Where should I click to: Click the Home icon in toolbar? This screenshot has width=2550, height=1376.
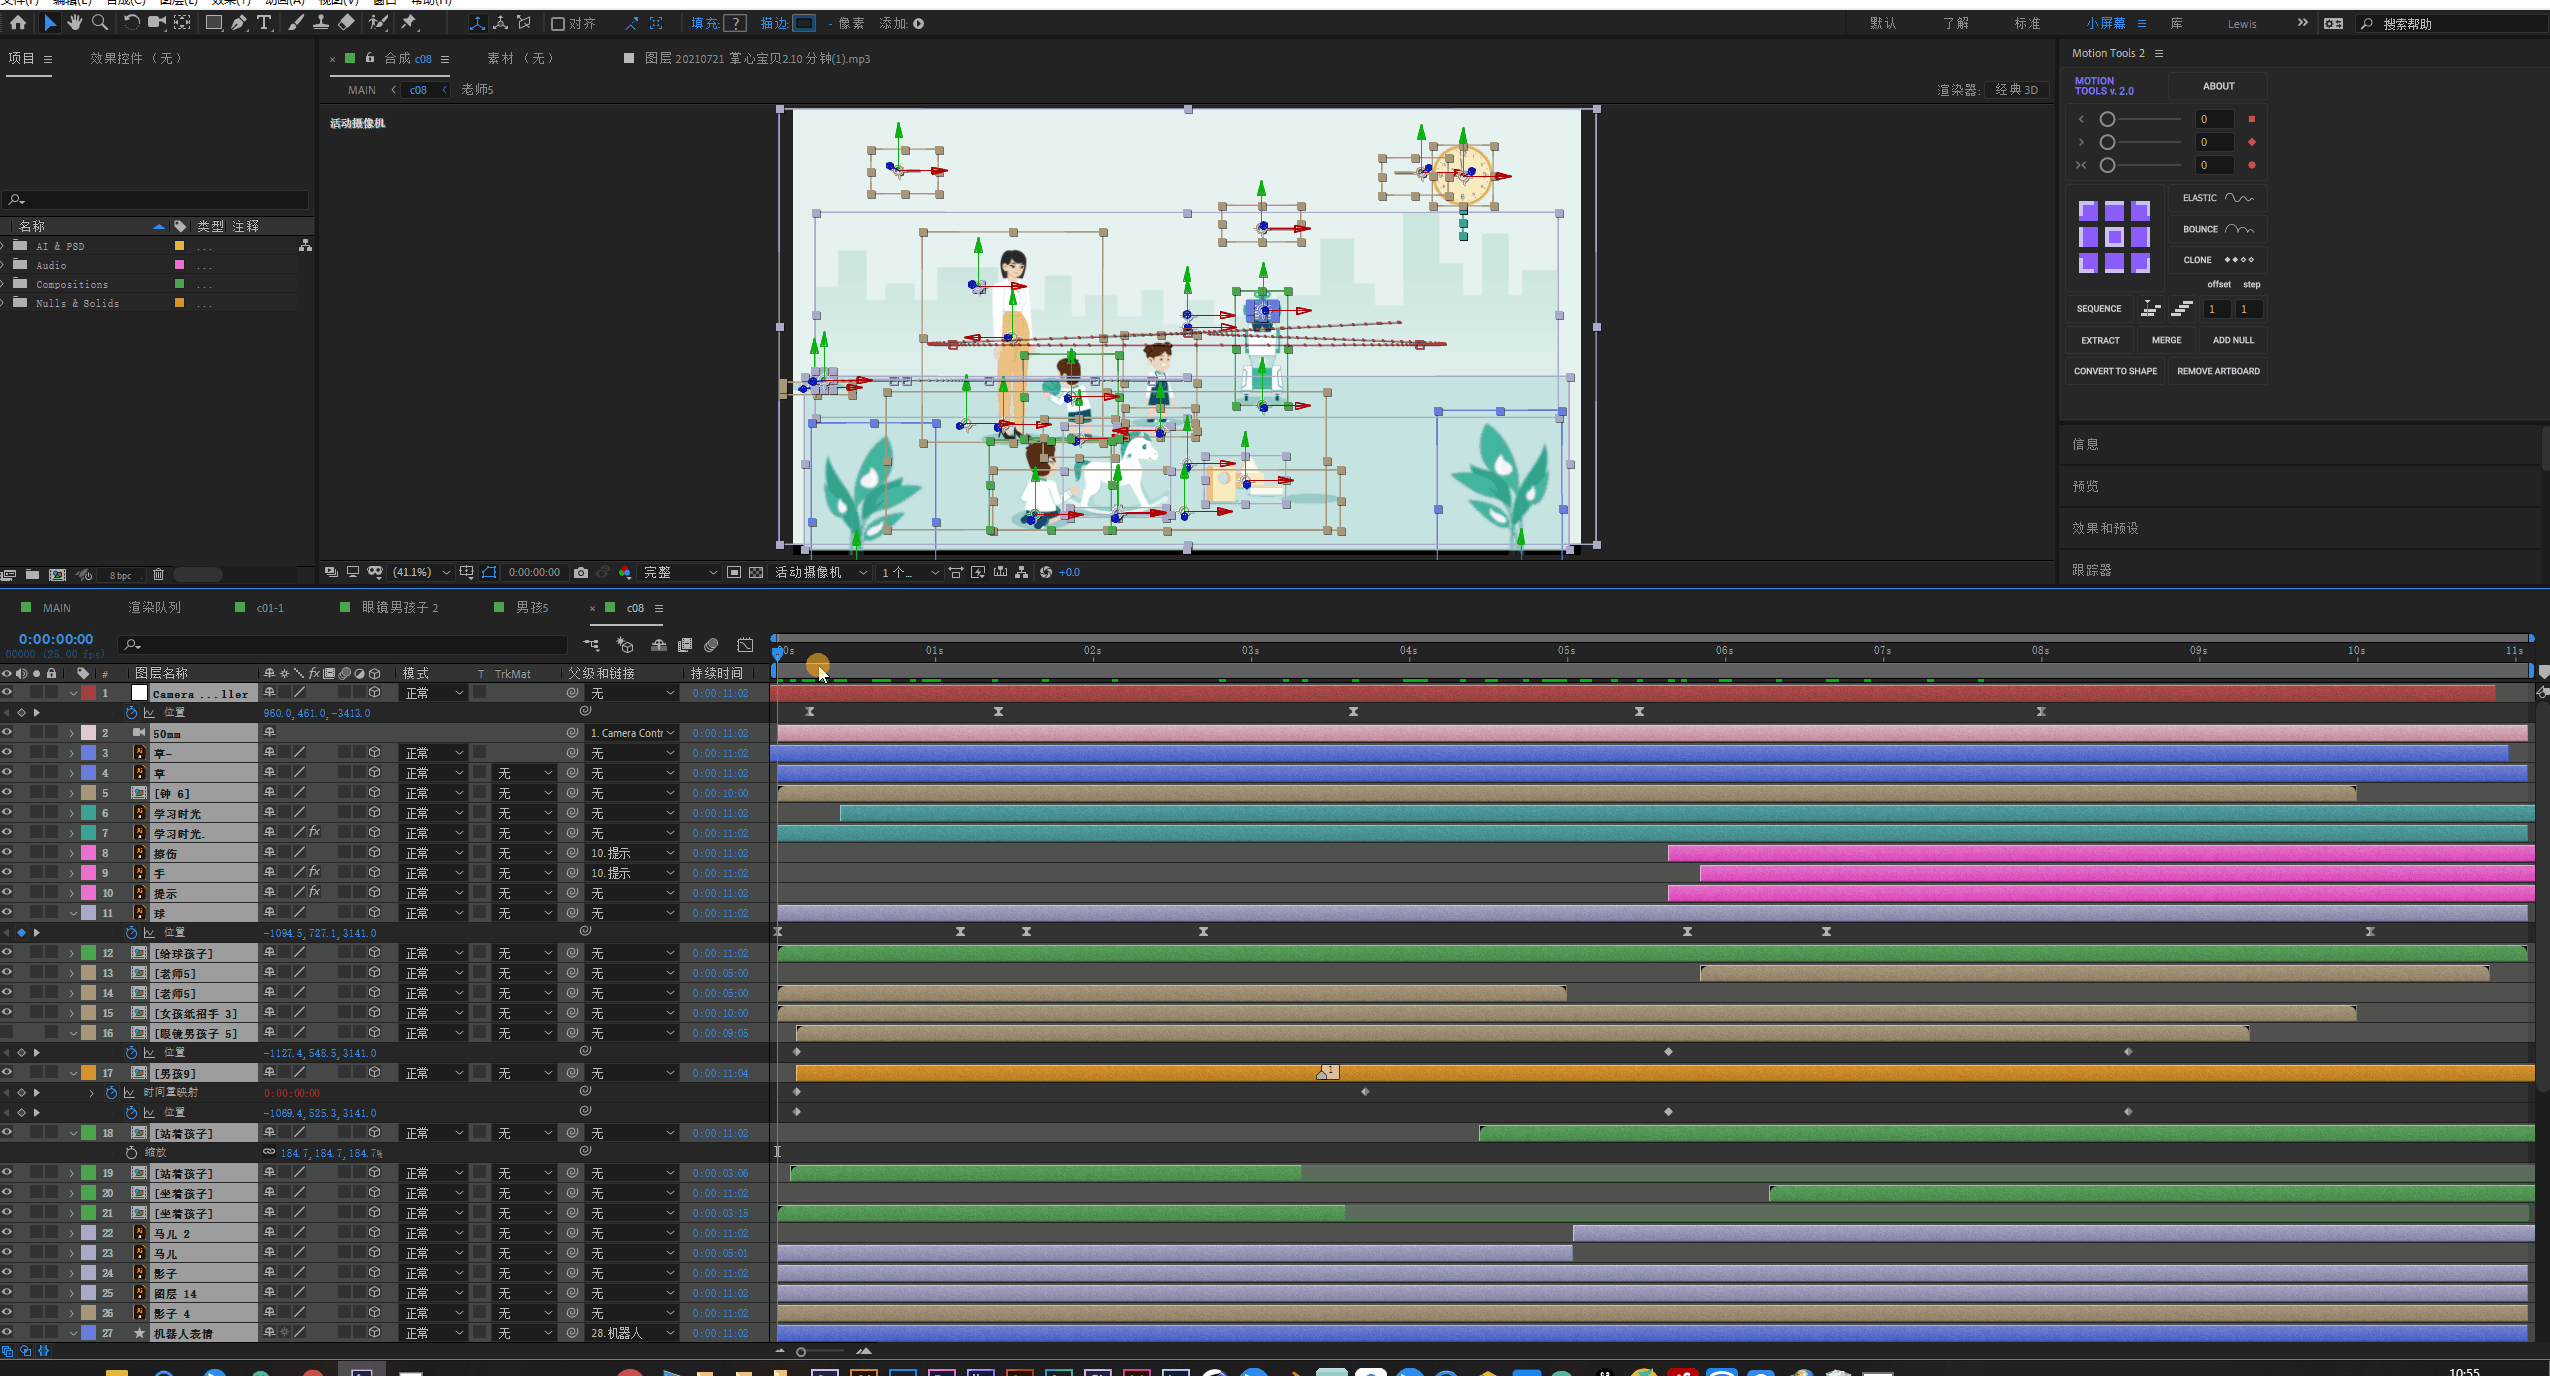point(18,22)
